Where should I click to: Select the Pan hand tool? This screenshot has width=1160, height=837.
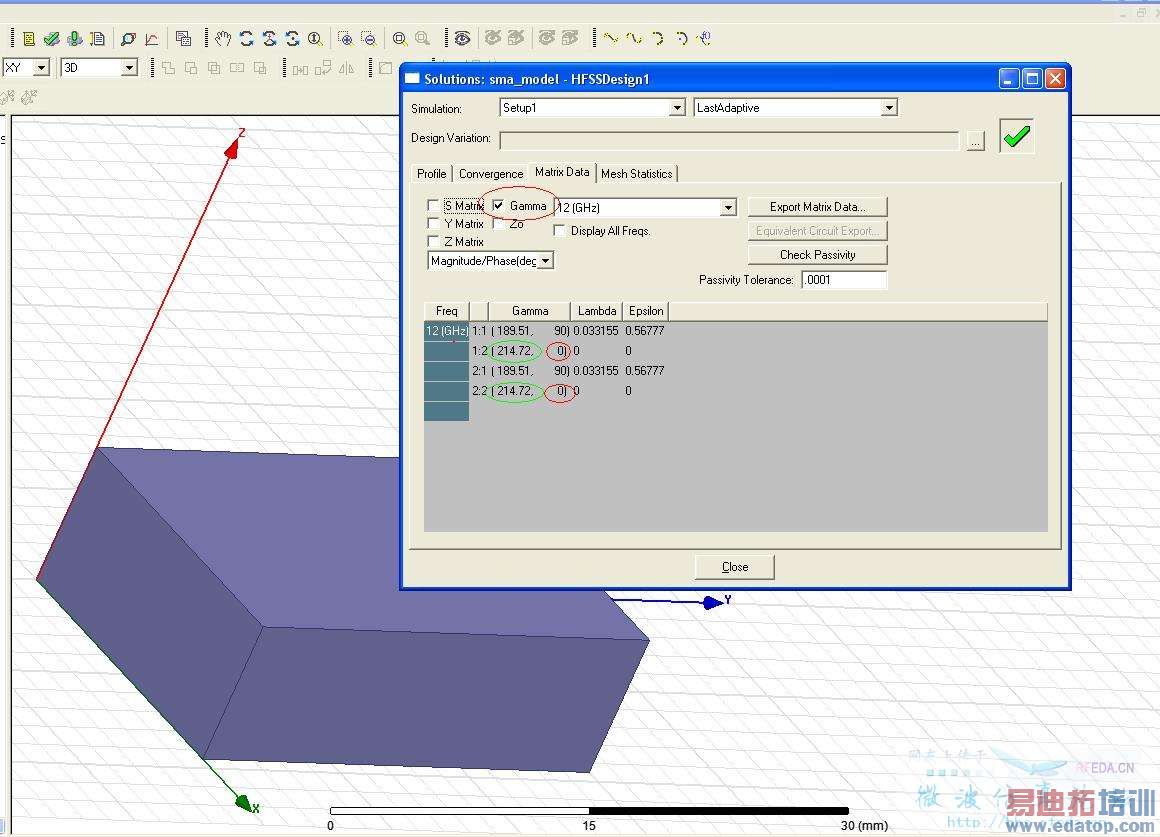pyautogui.click(x=223, y=39)
